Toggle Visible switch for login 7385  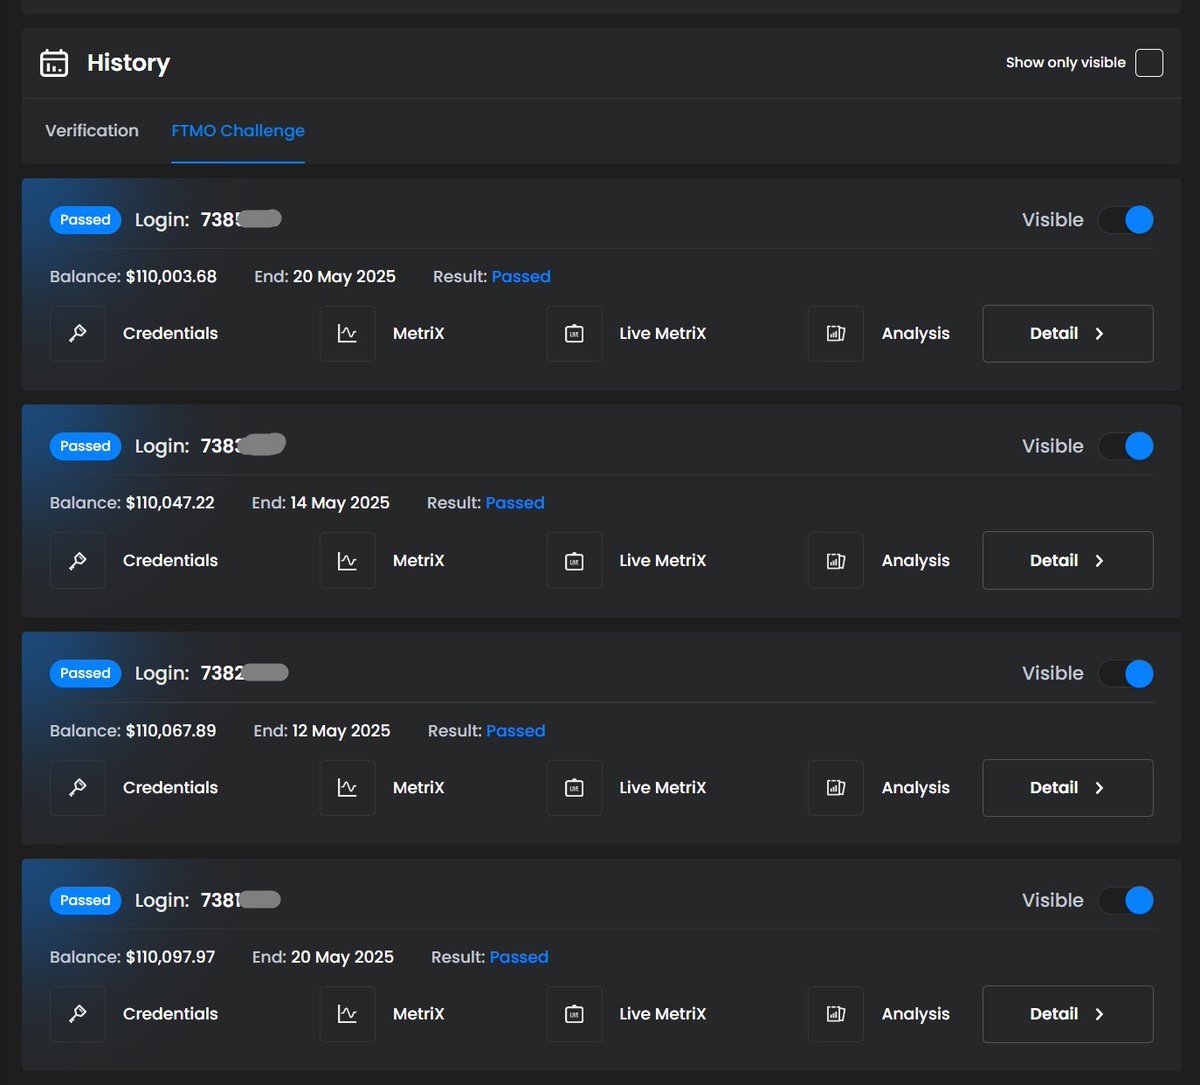click(1126, 220)
